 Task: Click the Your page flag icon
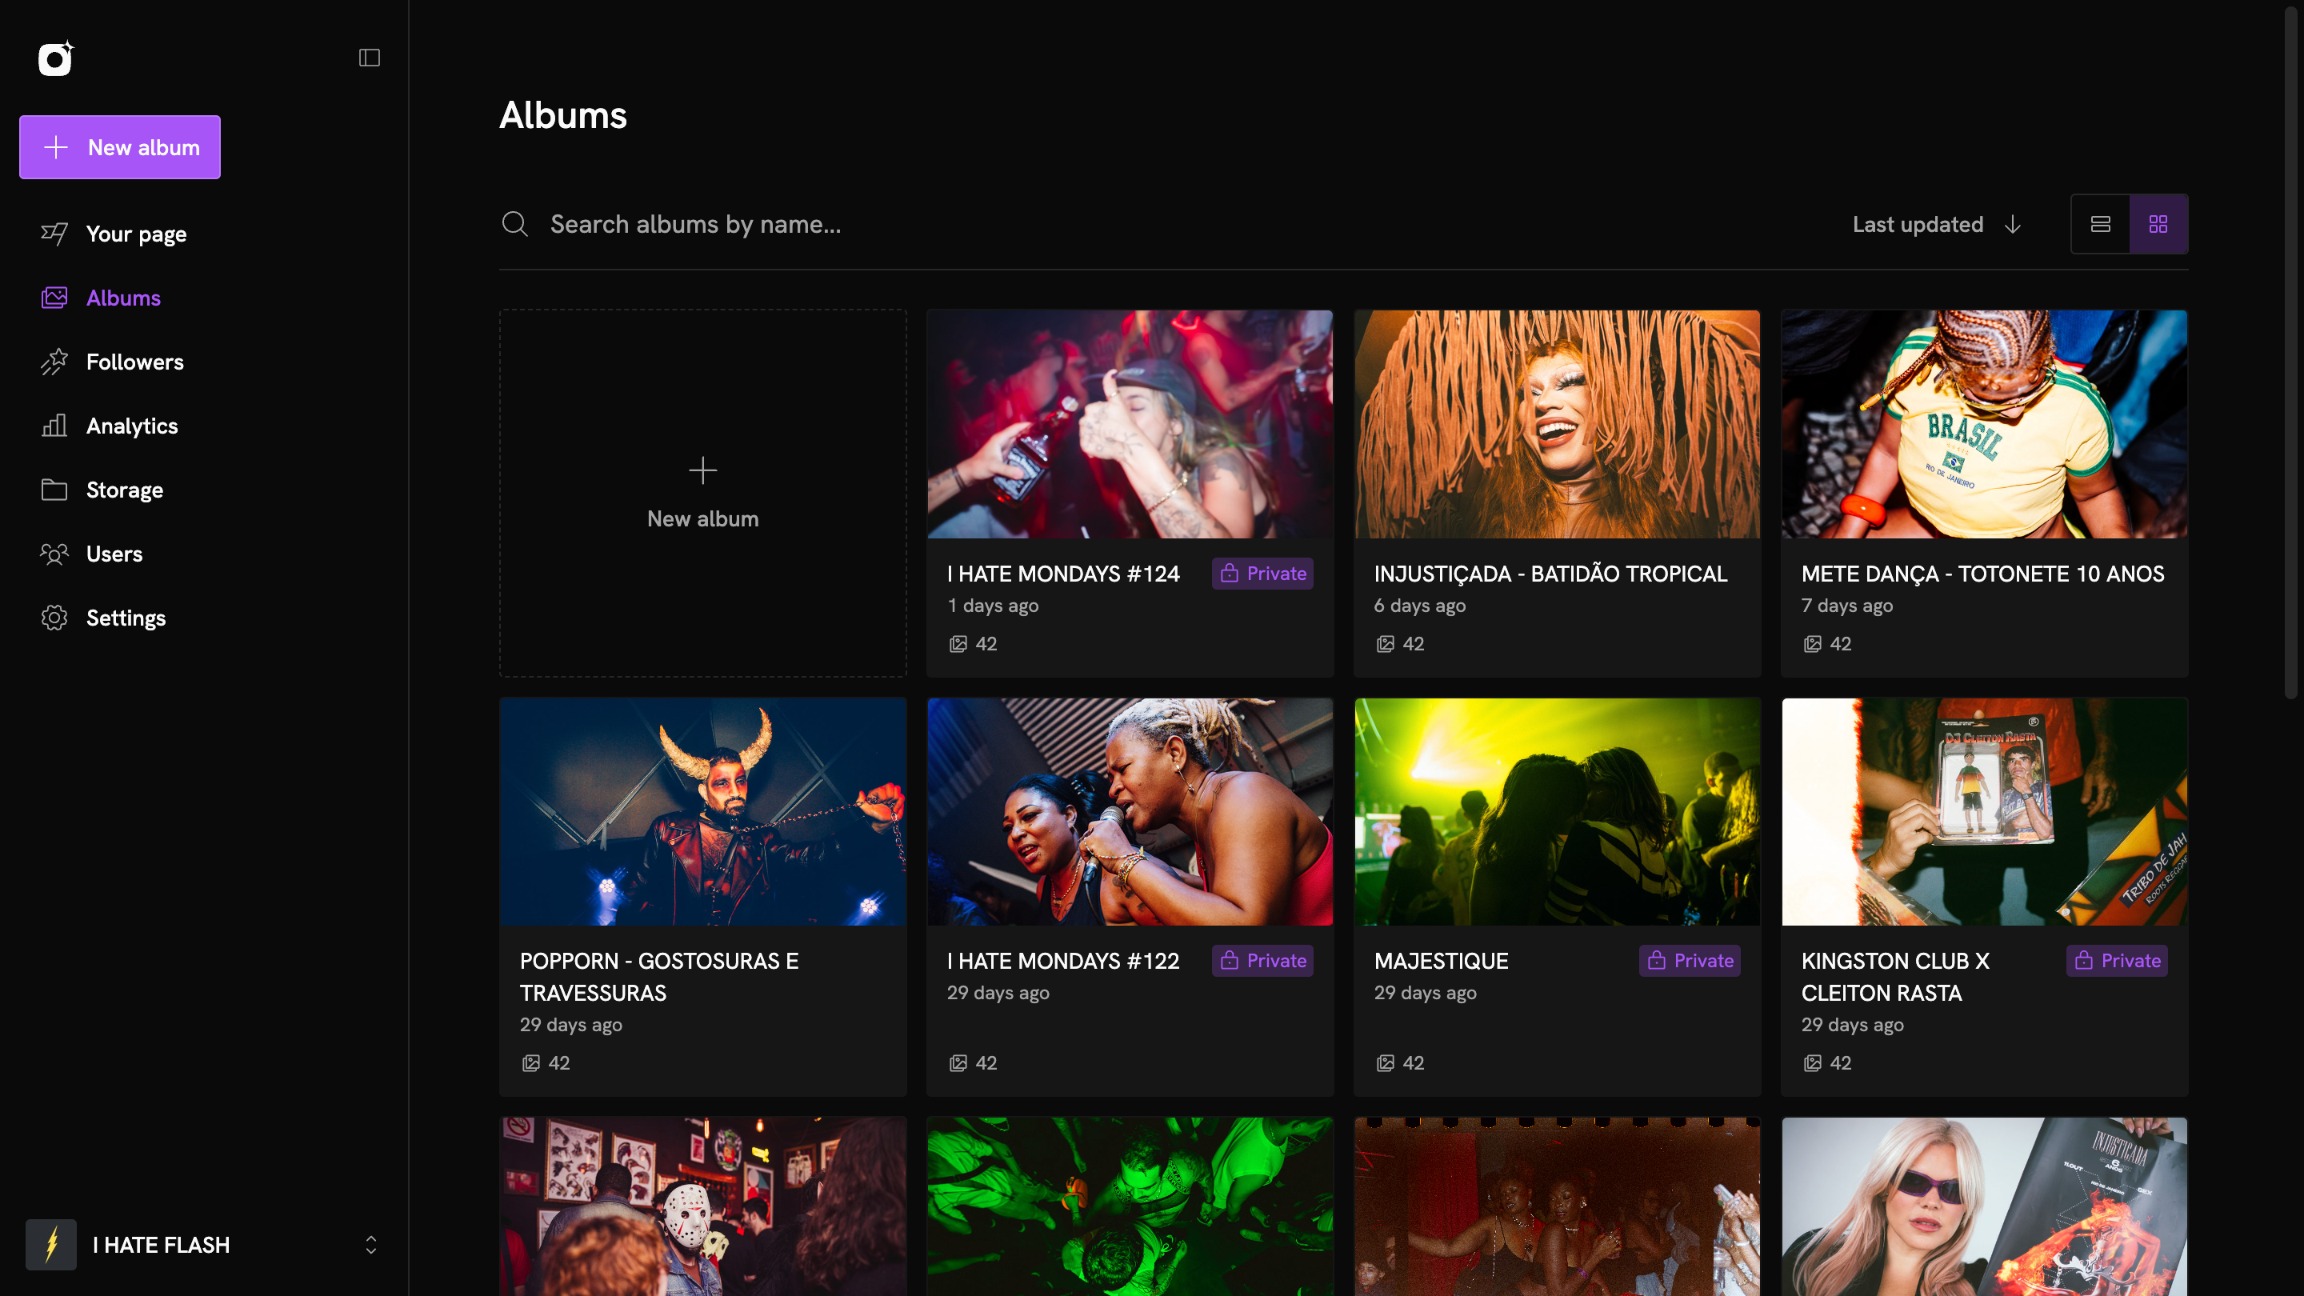[54, 234]
